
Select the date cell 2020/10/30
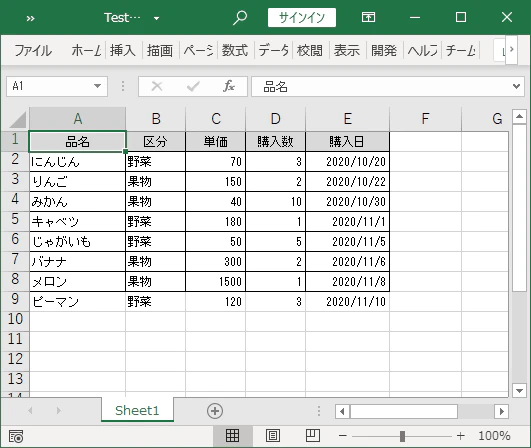[347, 201]
